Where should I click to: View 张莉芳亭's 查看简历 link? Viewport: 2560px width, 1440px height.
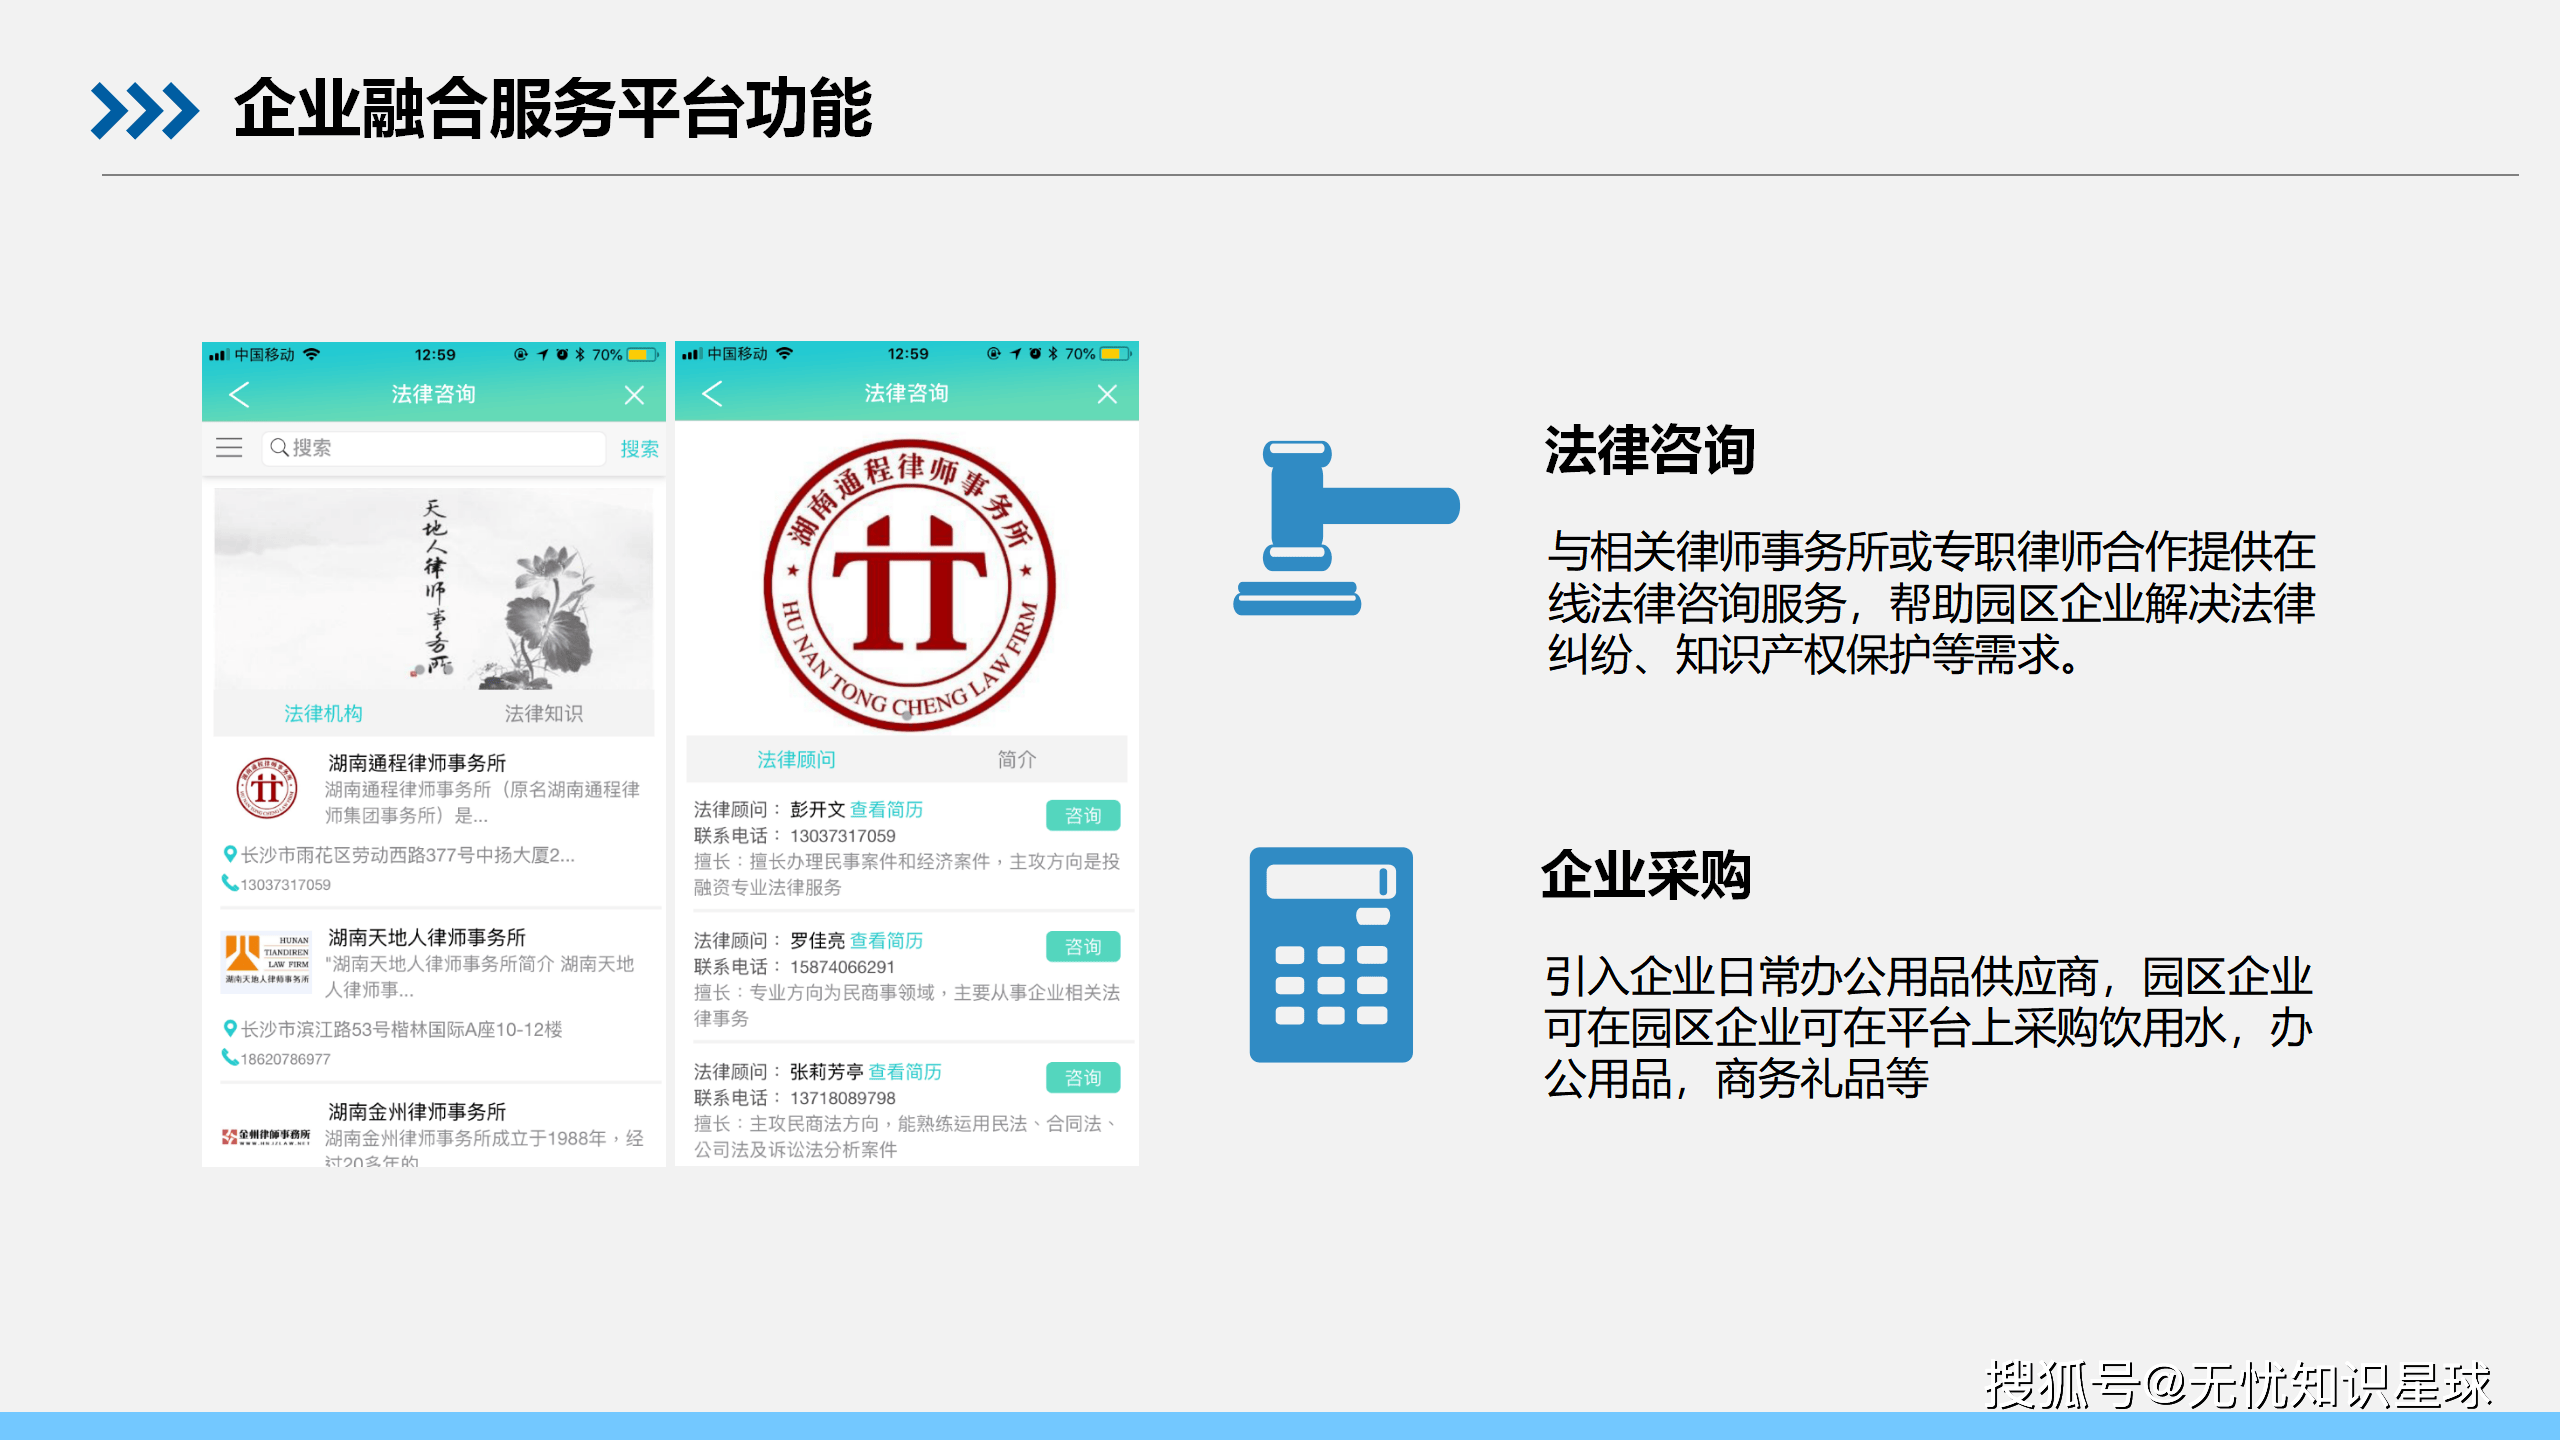point(905,1071)
